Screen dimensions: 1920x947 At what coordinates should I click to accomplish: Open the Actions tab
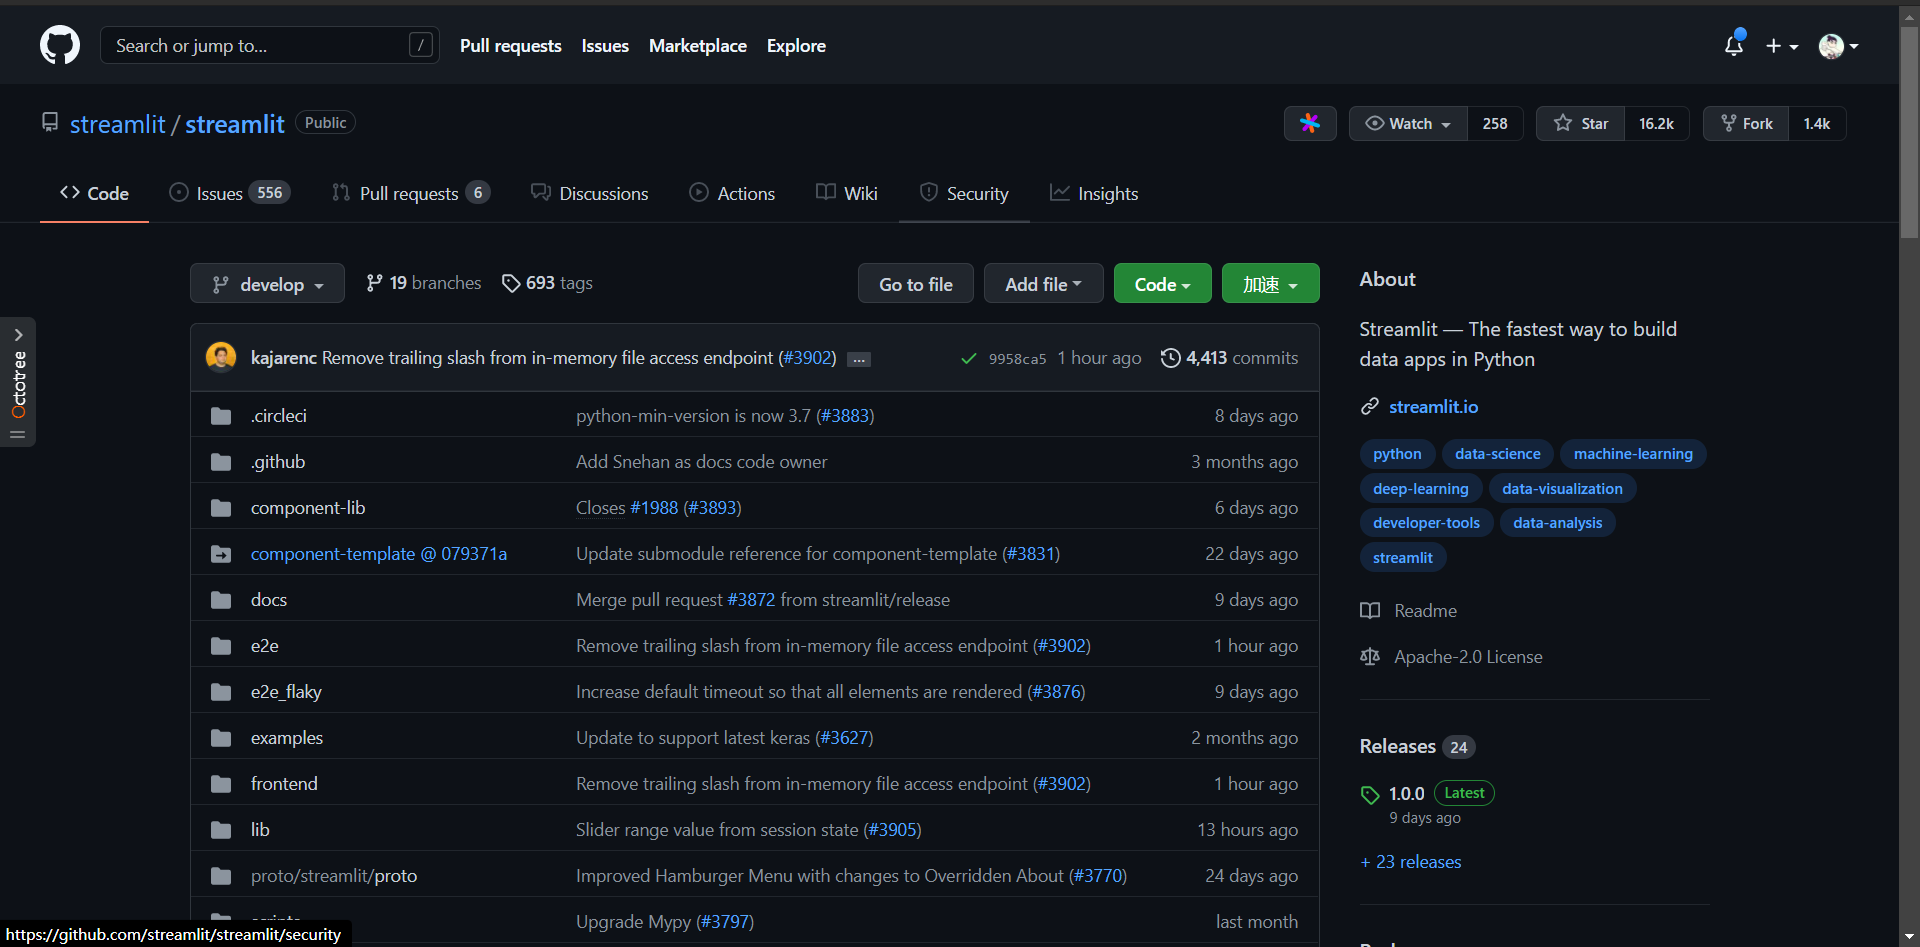click(732, 193)
